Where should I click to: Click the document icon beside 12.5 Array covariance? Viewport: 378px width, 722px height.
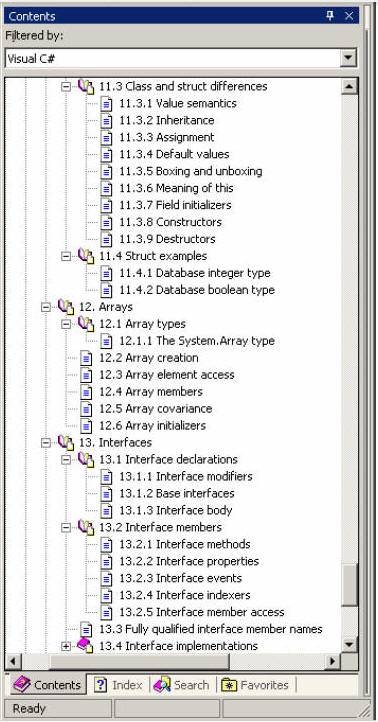[x=86, y=409]
